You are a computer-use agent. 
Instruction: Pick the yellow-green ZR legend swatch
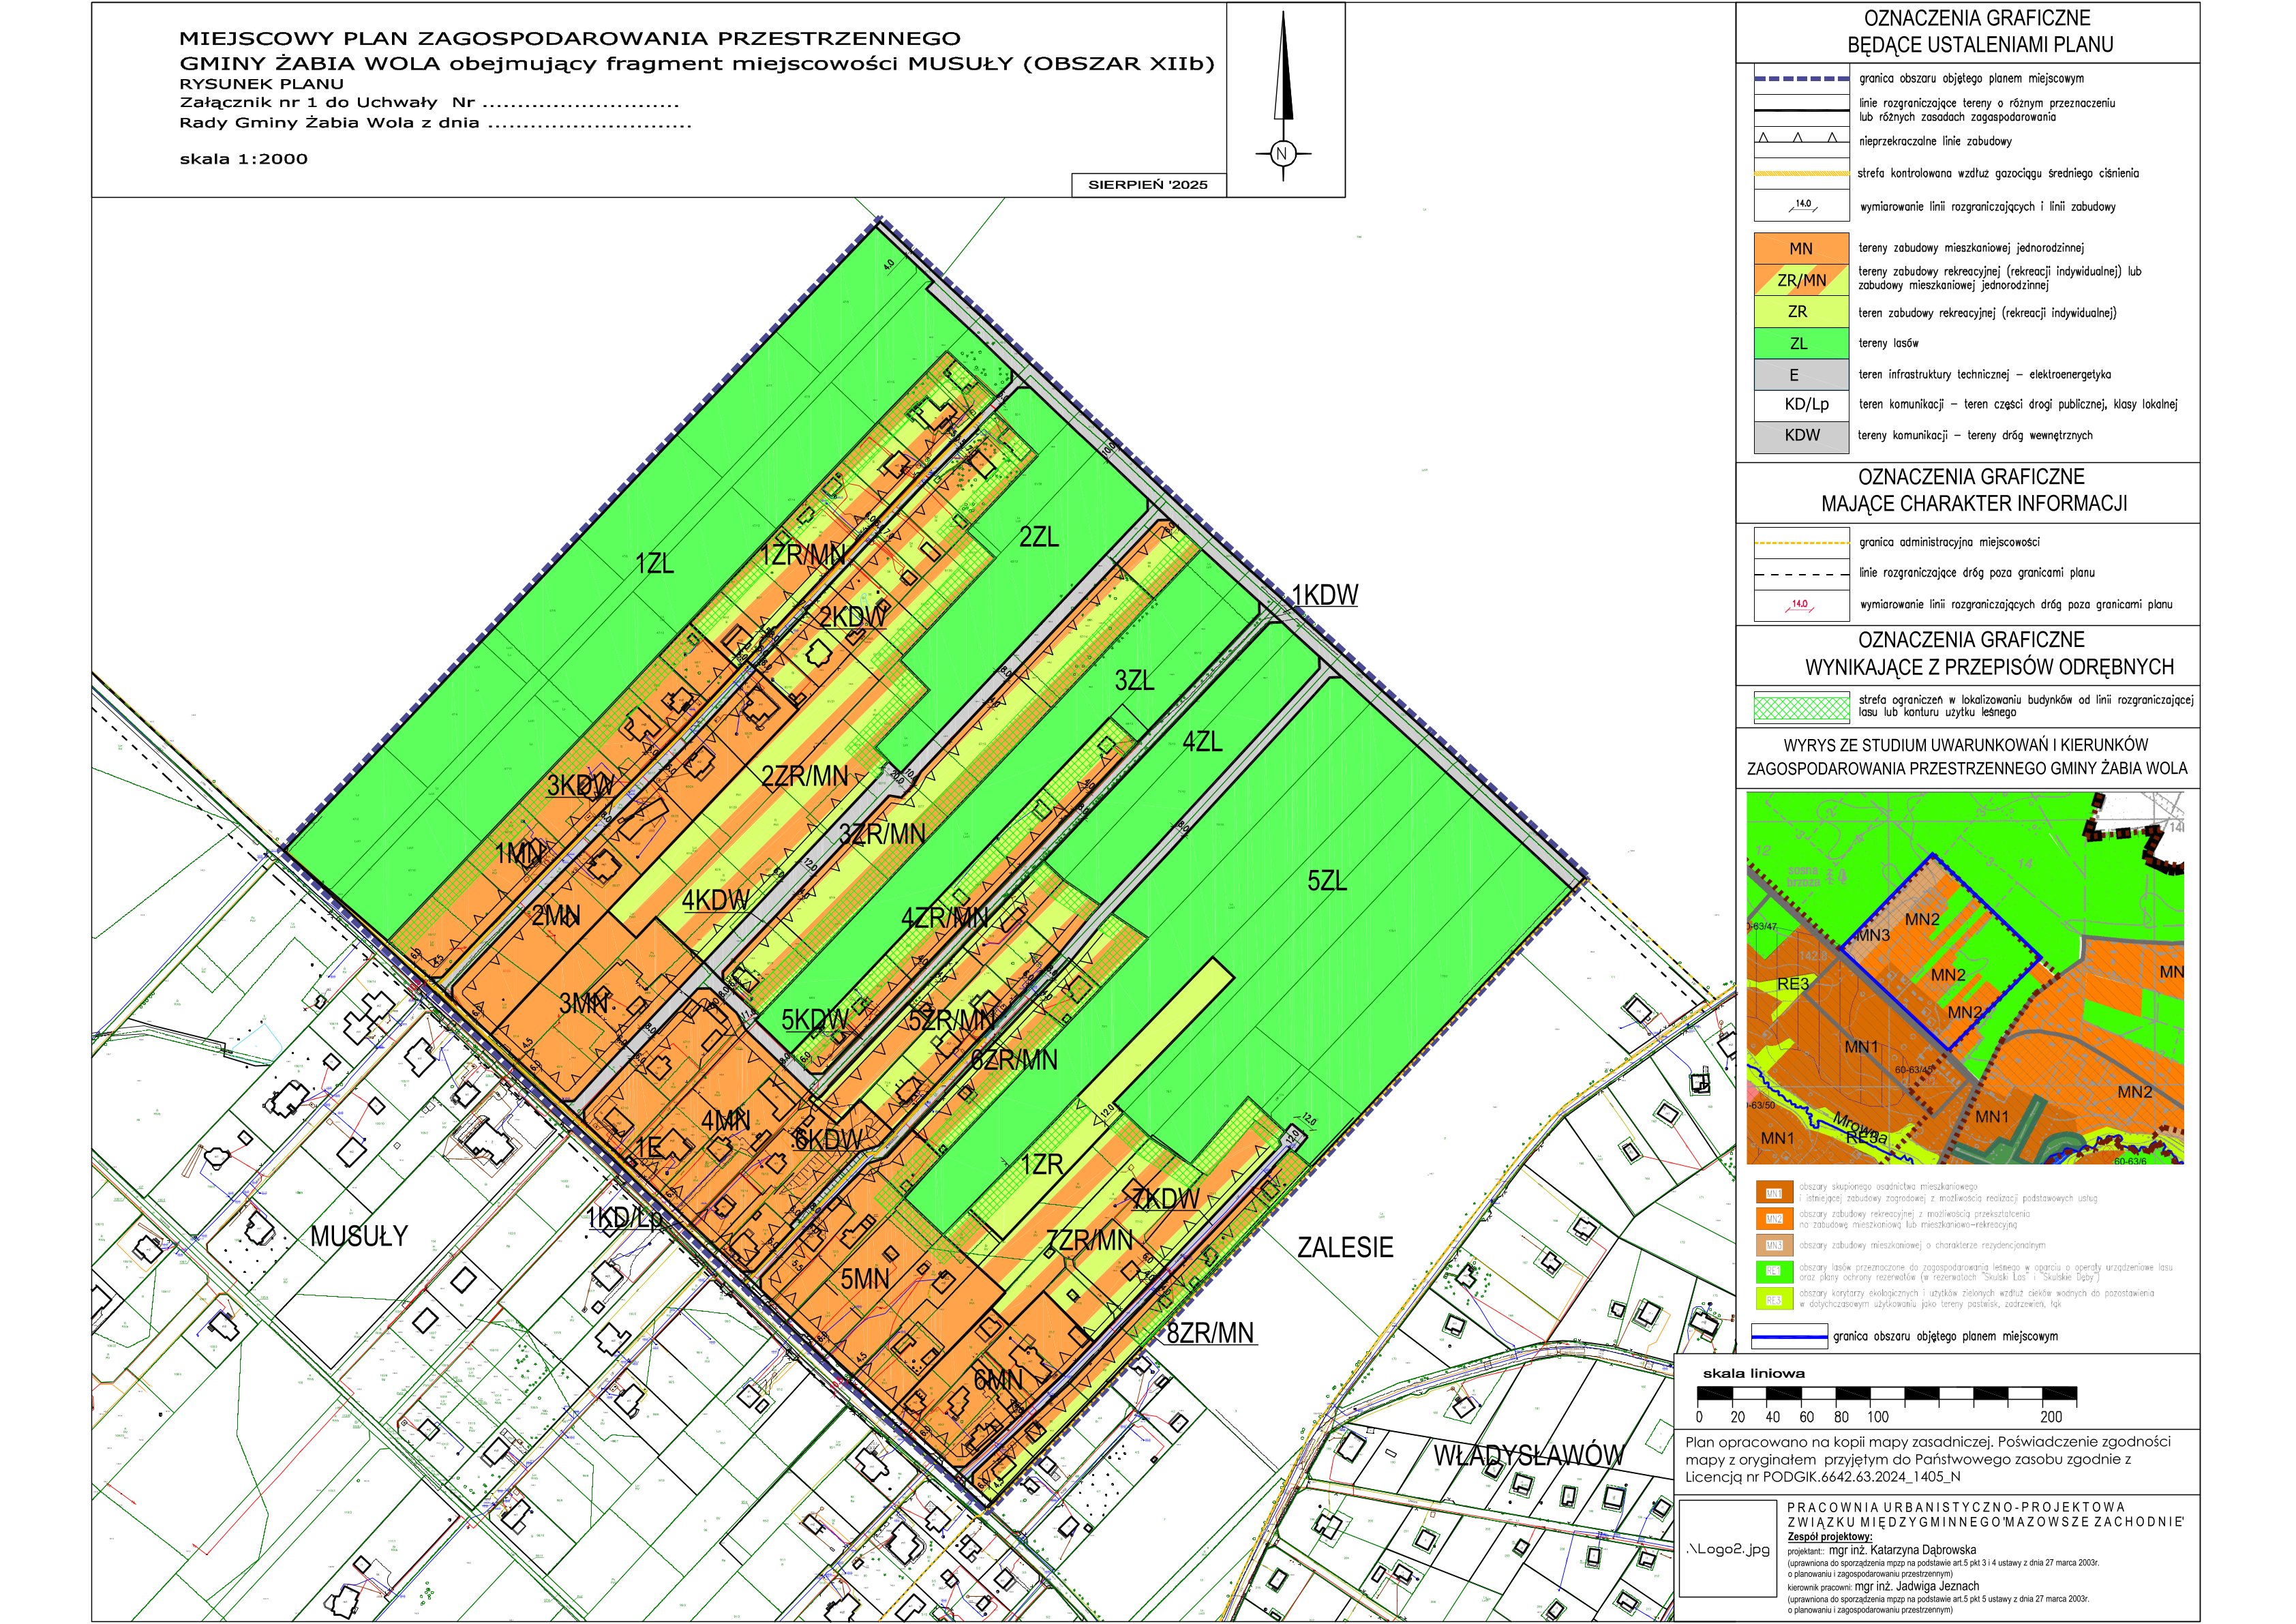pos(1801,311)
